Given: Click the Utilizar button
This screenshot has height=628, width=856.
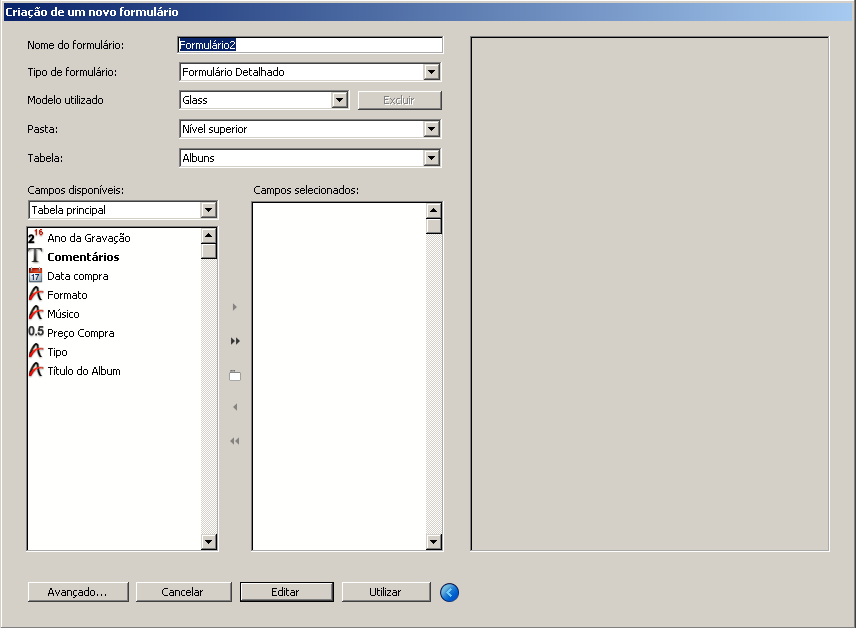Looking at the screenshot, I should point(385,592).
